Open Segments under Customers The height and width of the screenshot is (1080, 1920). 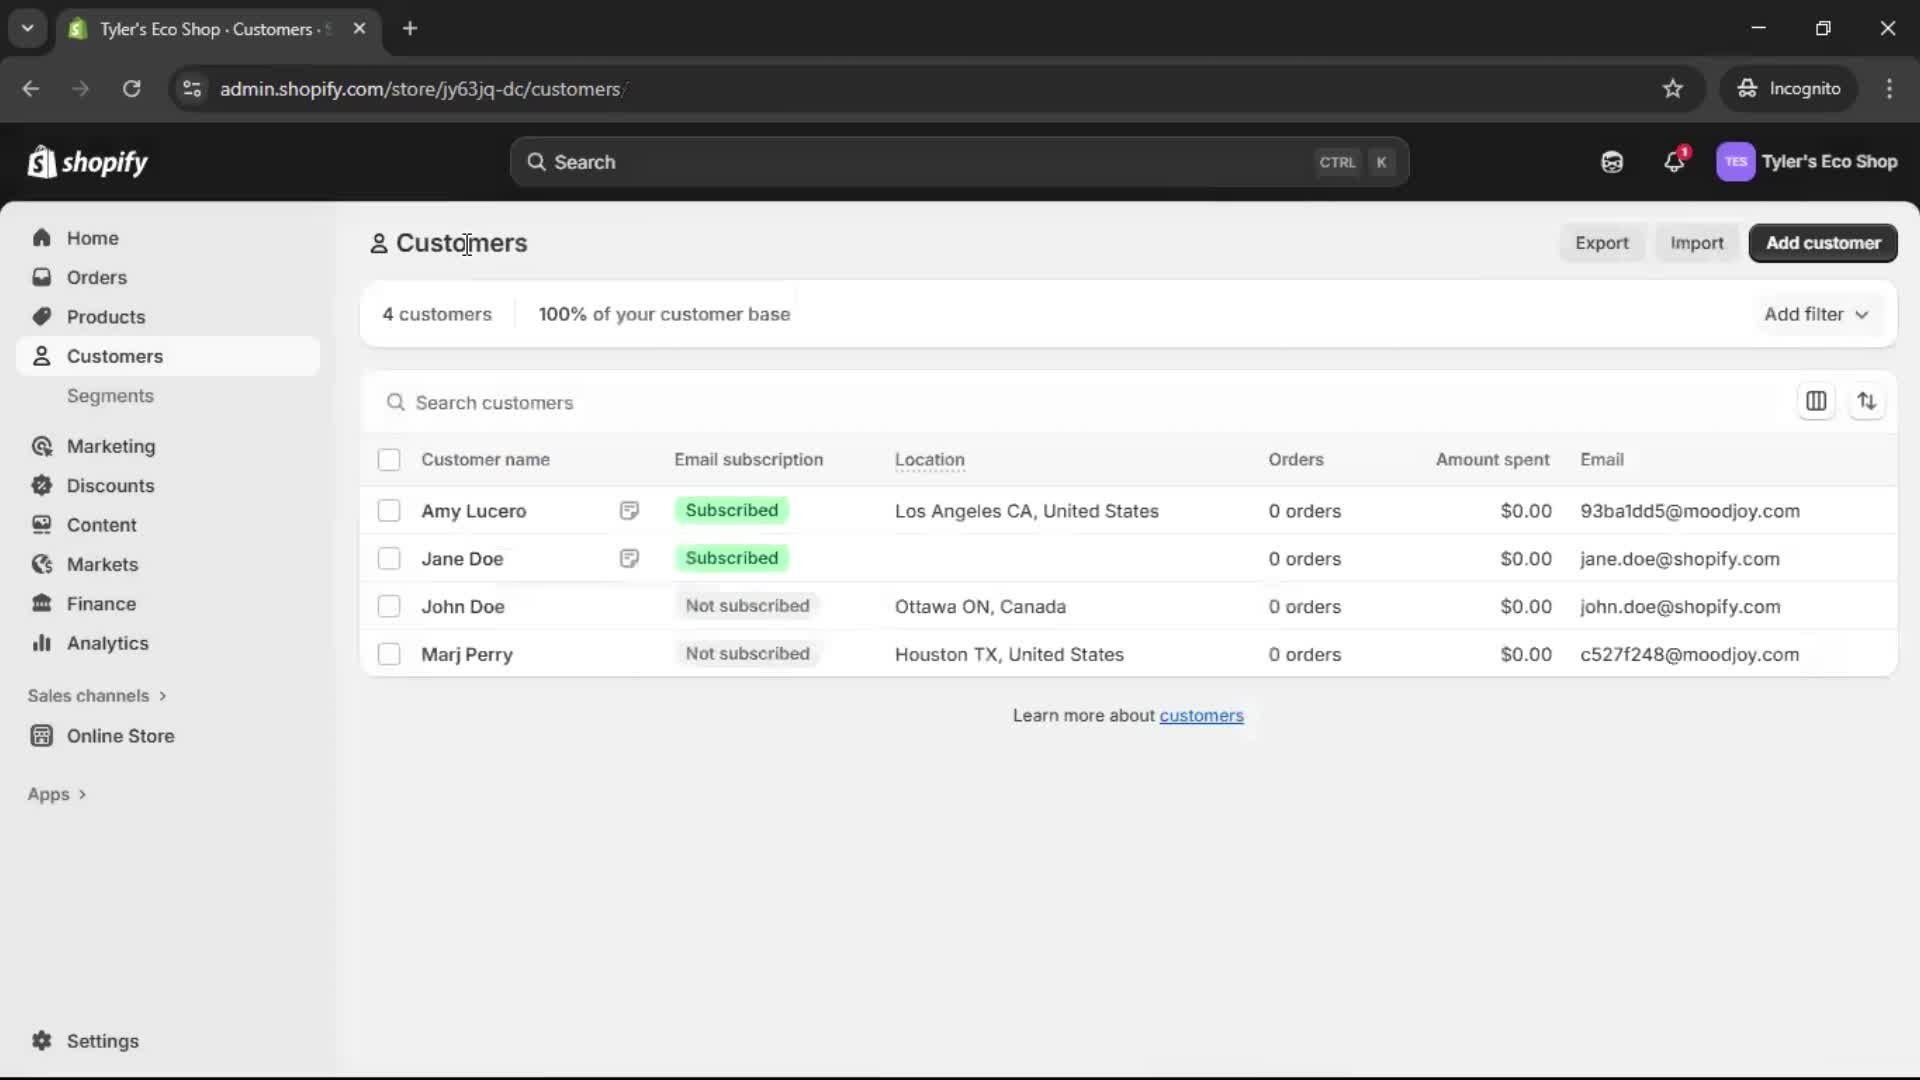pyautogui.click(x=111, y=396)
